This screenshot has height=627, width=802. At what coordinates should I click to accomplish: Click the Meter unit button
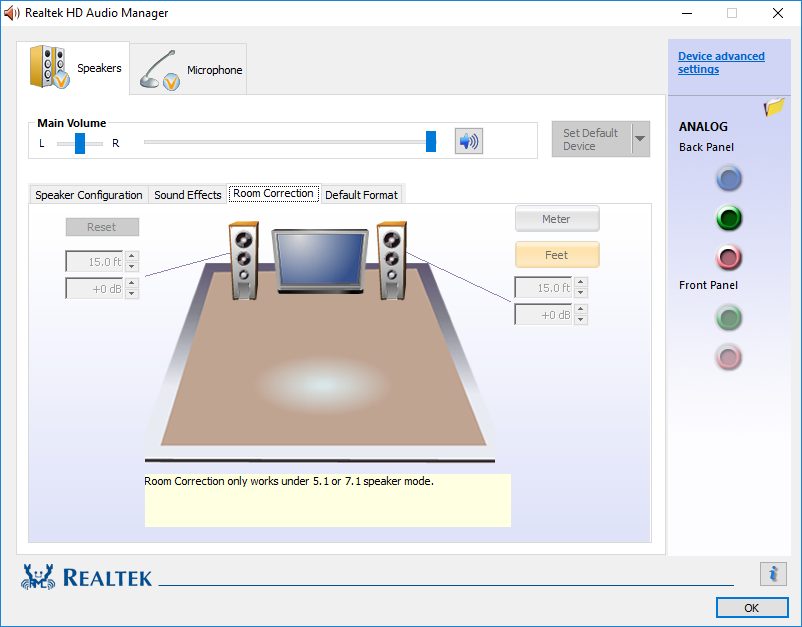pyautogui.click(x=557, y=219)
